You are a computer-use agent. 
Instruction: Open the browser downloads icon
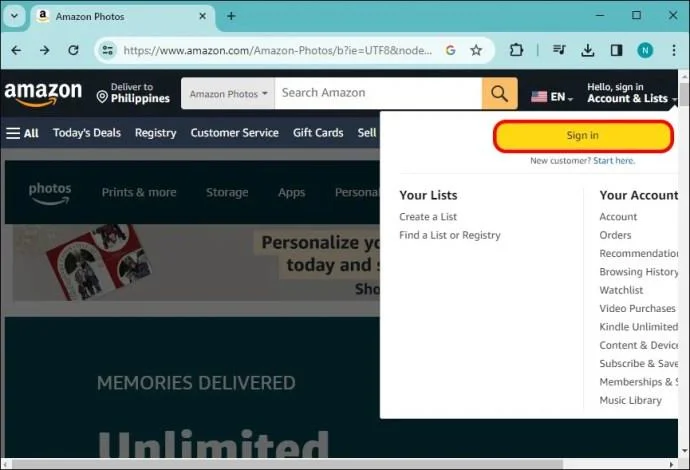tap(587, 50)
